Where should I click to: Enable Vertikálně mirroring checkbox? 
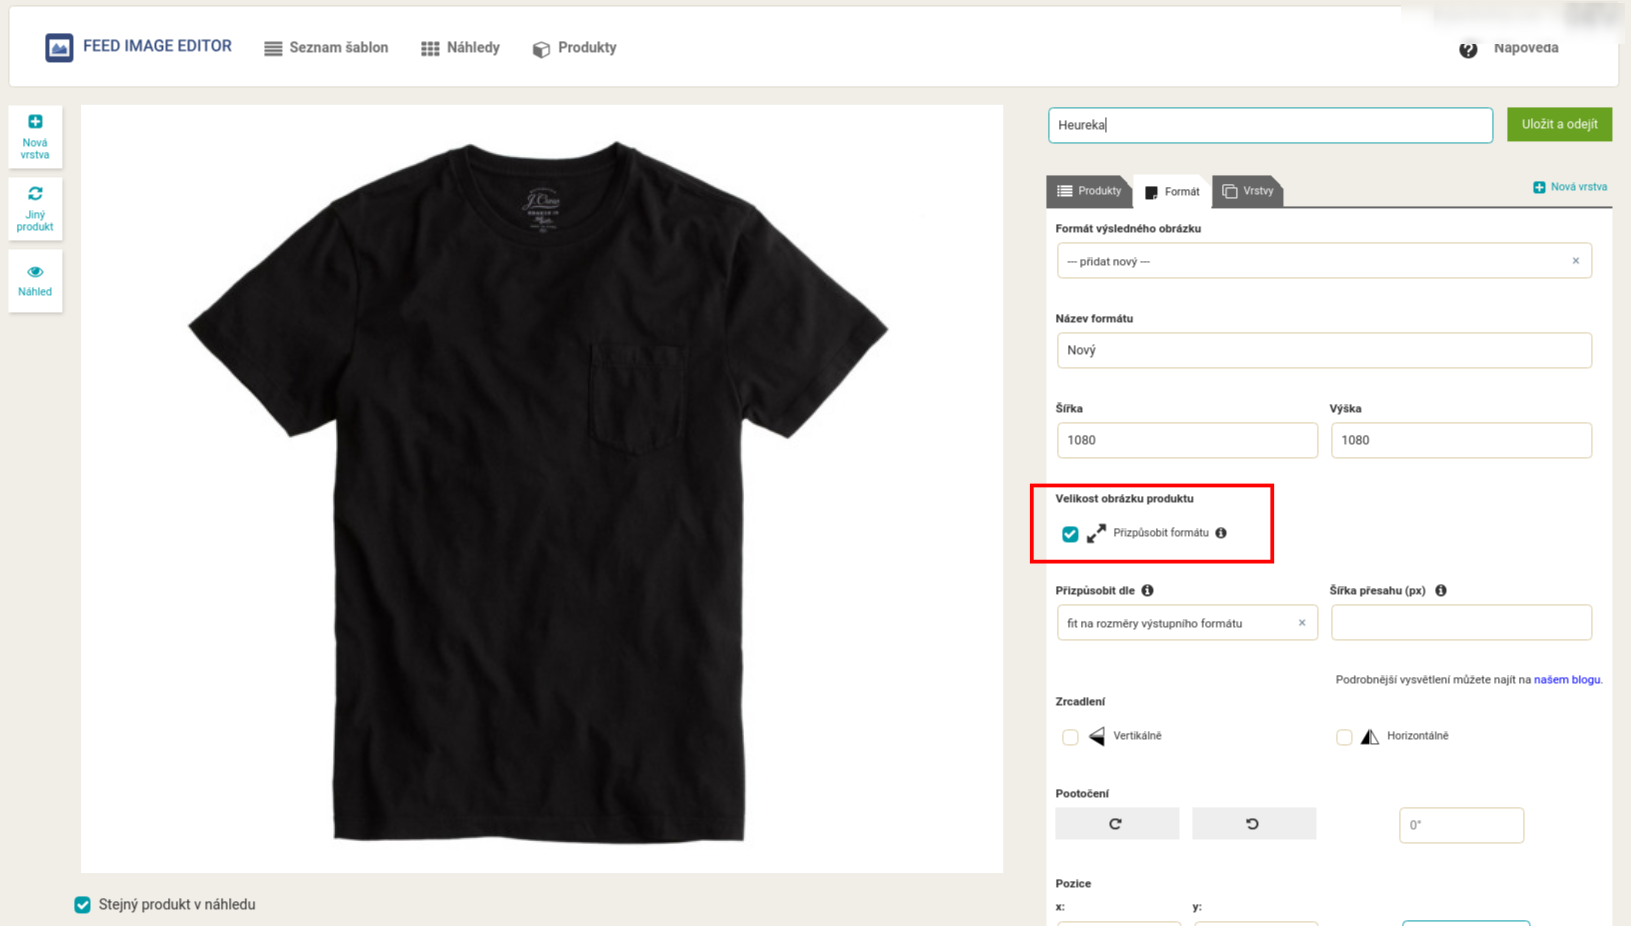pos(1070,737)
